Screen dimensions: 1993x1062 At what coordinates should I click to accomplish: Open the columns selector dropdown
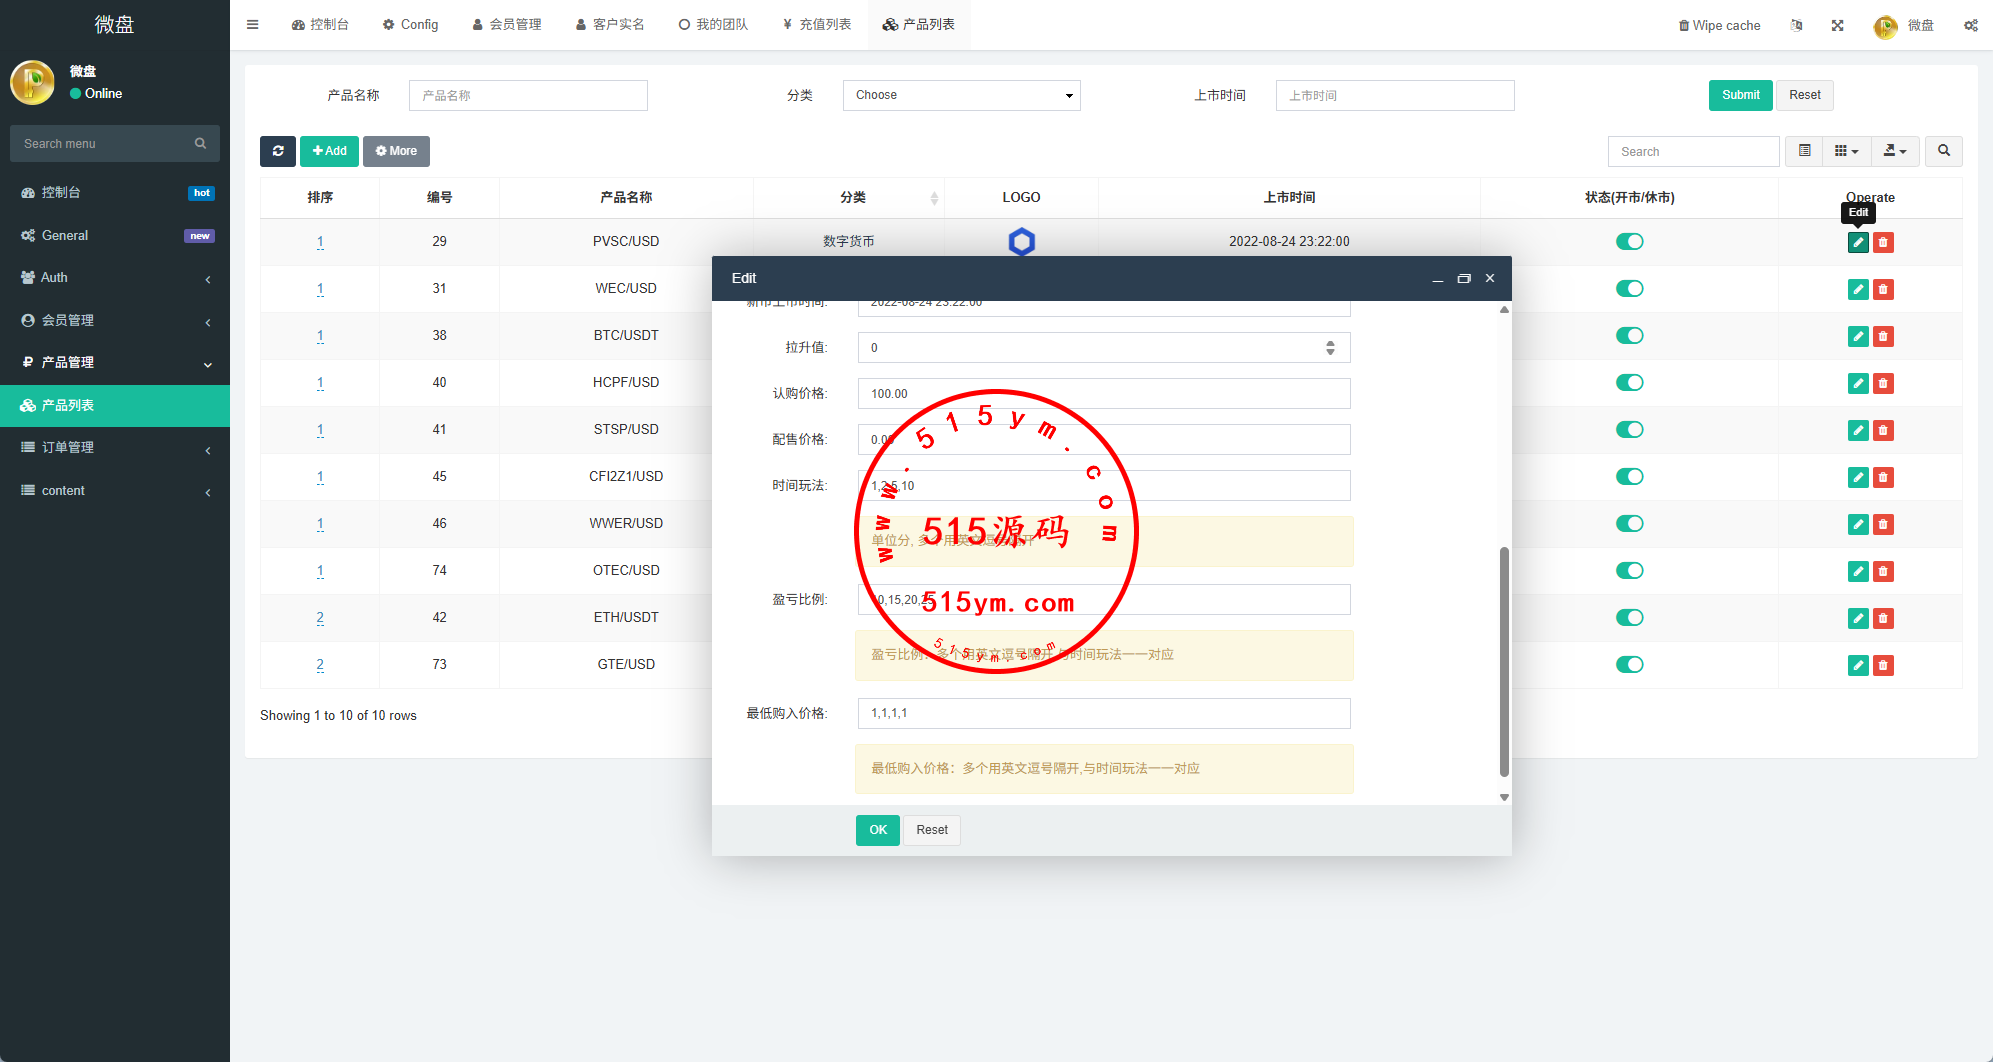point(1846,151)
